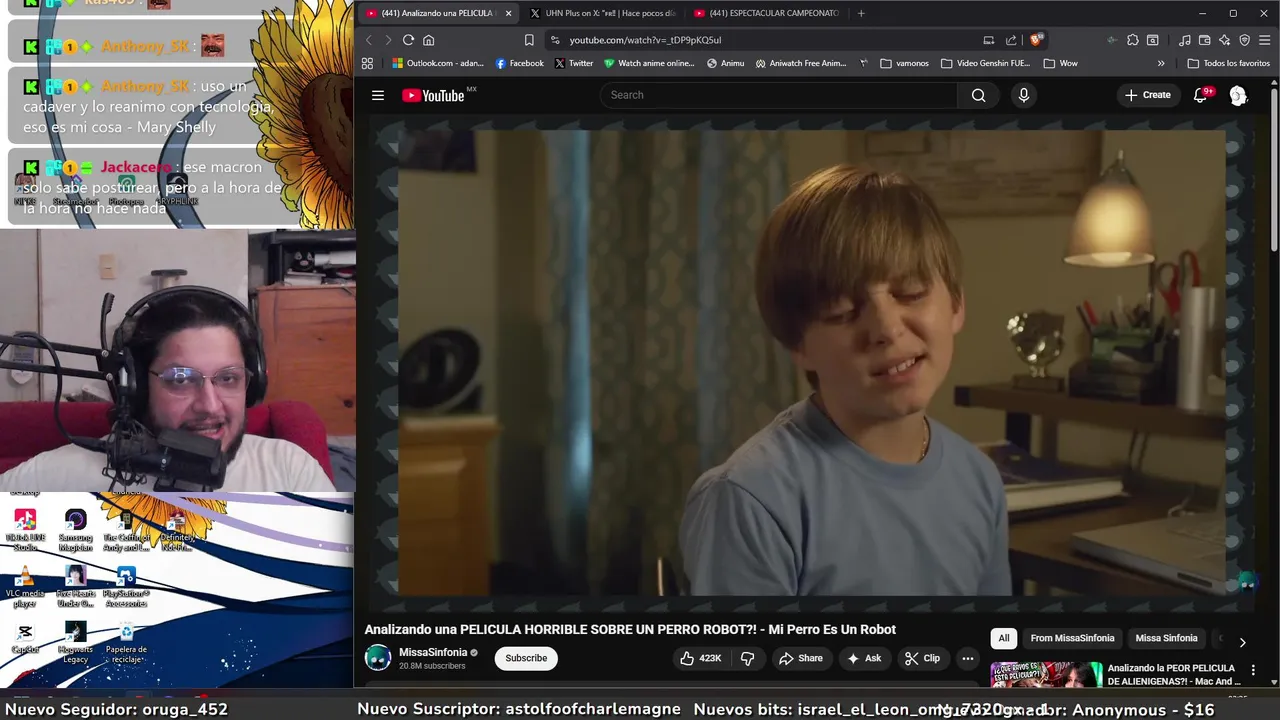Open Hogwarts Legacy desktop shortcut

(x=75, y=642)
